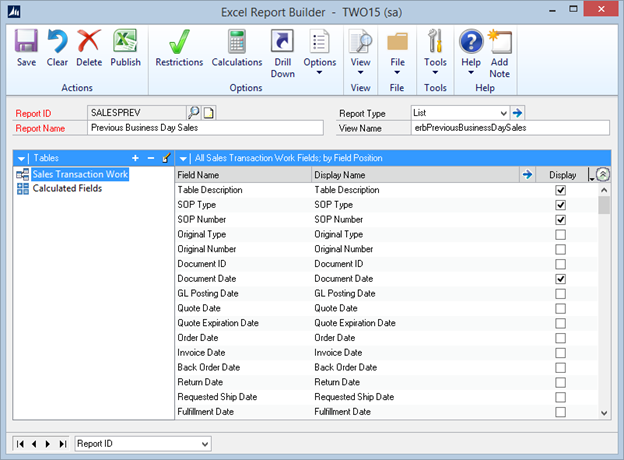The image size is (624, 460).
Task: Uncheck Display for SOP Type
Action: (x=560, y=205)
